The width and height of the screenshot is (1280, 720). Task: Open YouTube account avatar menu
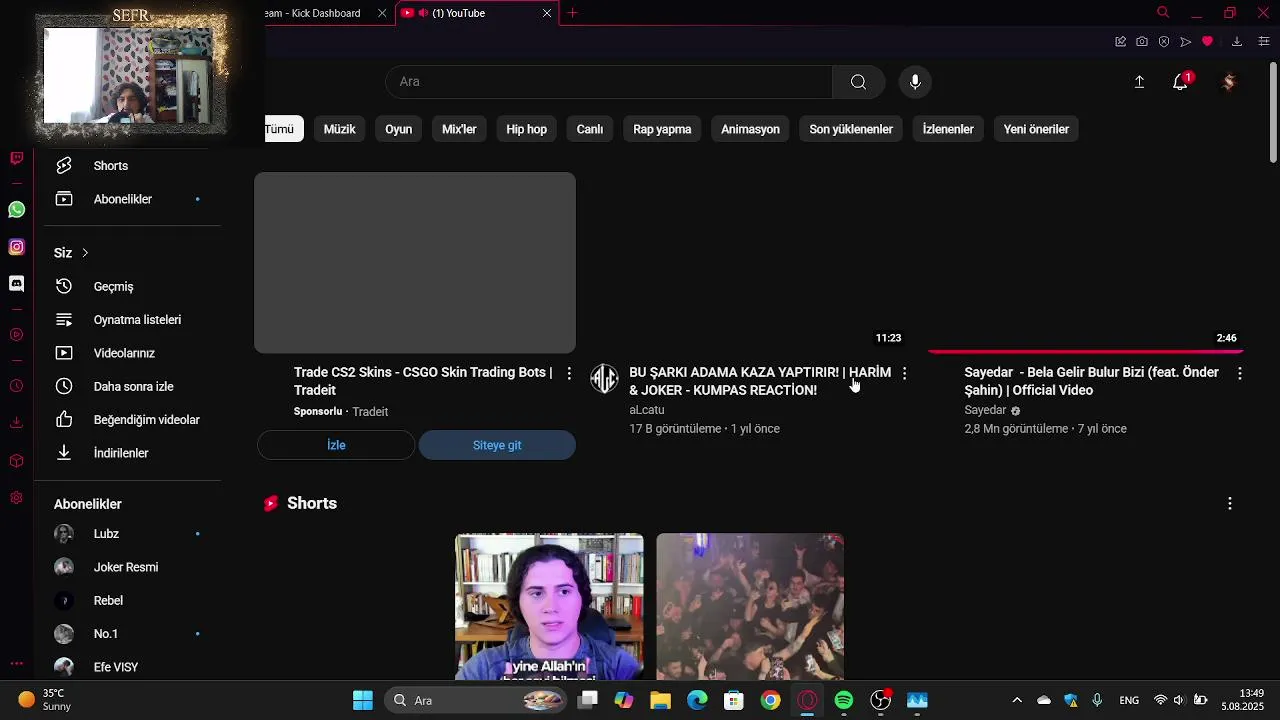(1229, 82)
